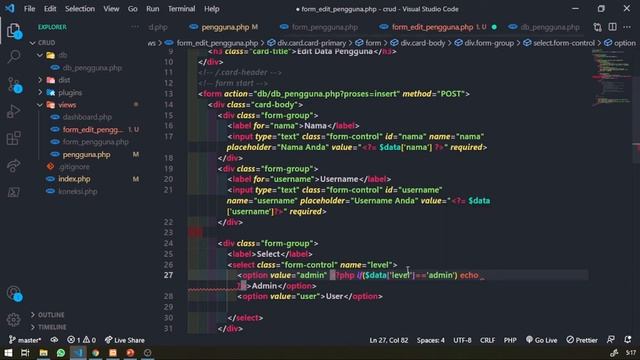The image size is (640, 360).
Task: Click breadcrumb select.form-control
Action: [x=564, y=43]
